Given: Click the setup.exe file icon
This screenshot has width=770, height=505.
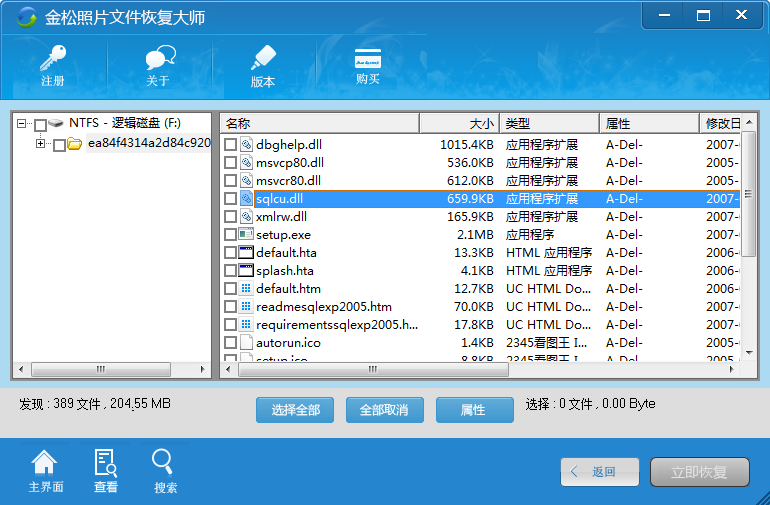Looking at the screenshot, I should pyautogui.click(x=246, y=234).
